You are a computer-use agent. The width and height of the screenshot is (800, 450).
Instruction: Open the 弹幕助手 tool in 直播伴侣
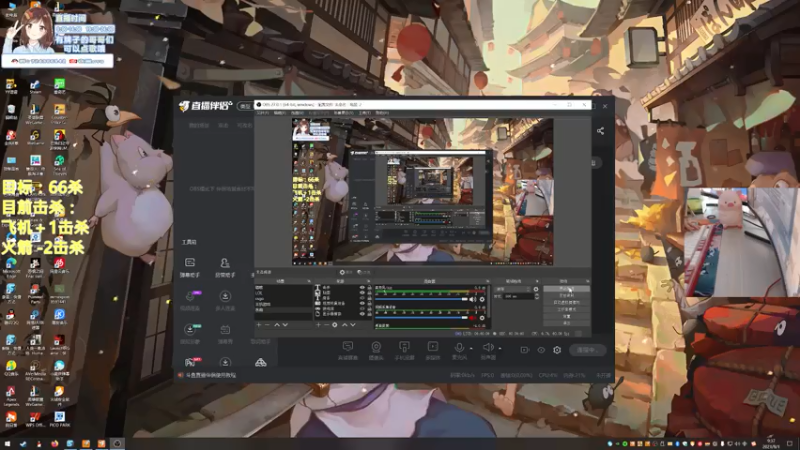tap(190, 267)
